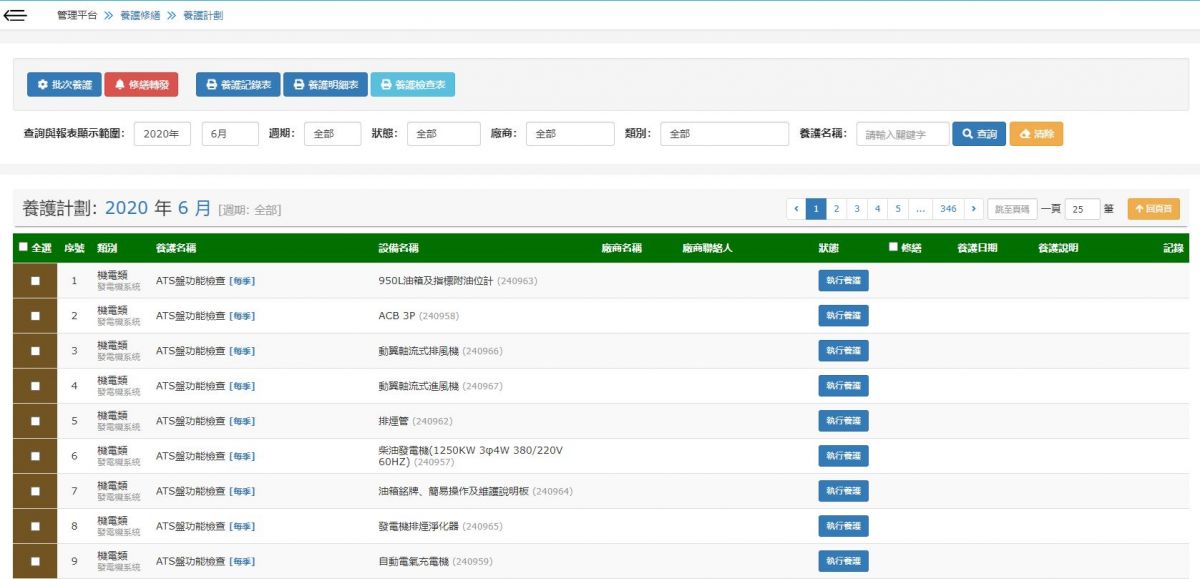Print the 養護明細表 report

pyautogui.click(x=326, y=85)
